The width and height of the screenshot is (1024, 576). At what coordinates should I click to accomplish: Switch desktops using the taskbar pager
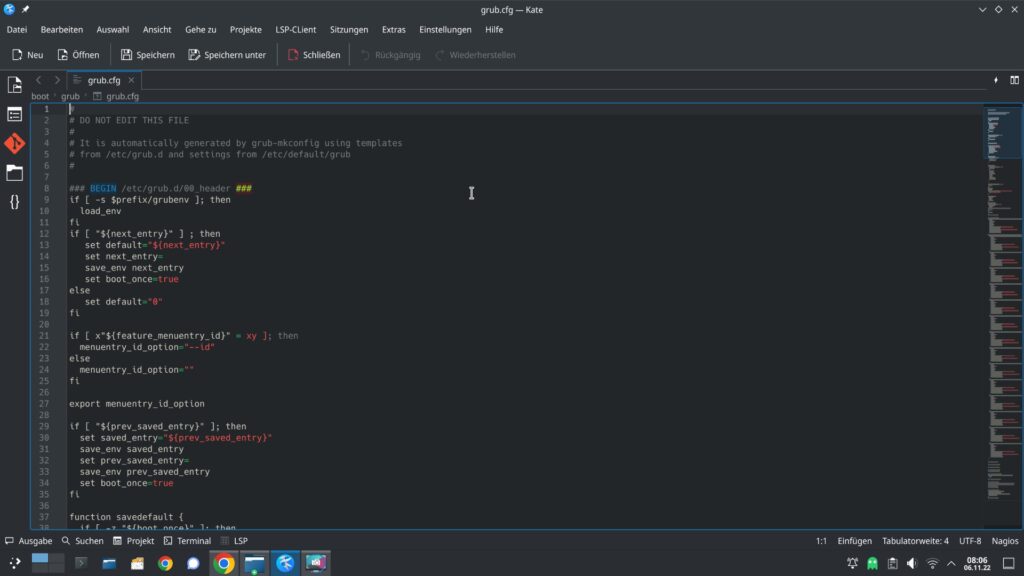tap(48, 563)
